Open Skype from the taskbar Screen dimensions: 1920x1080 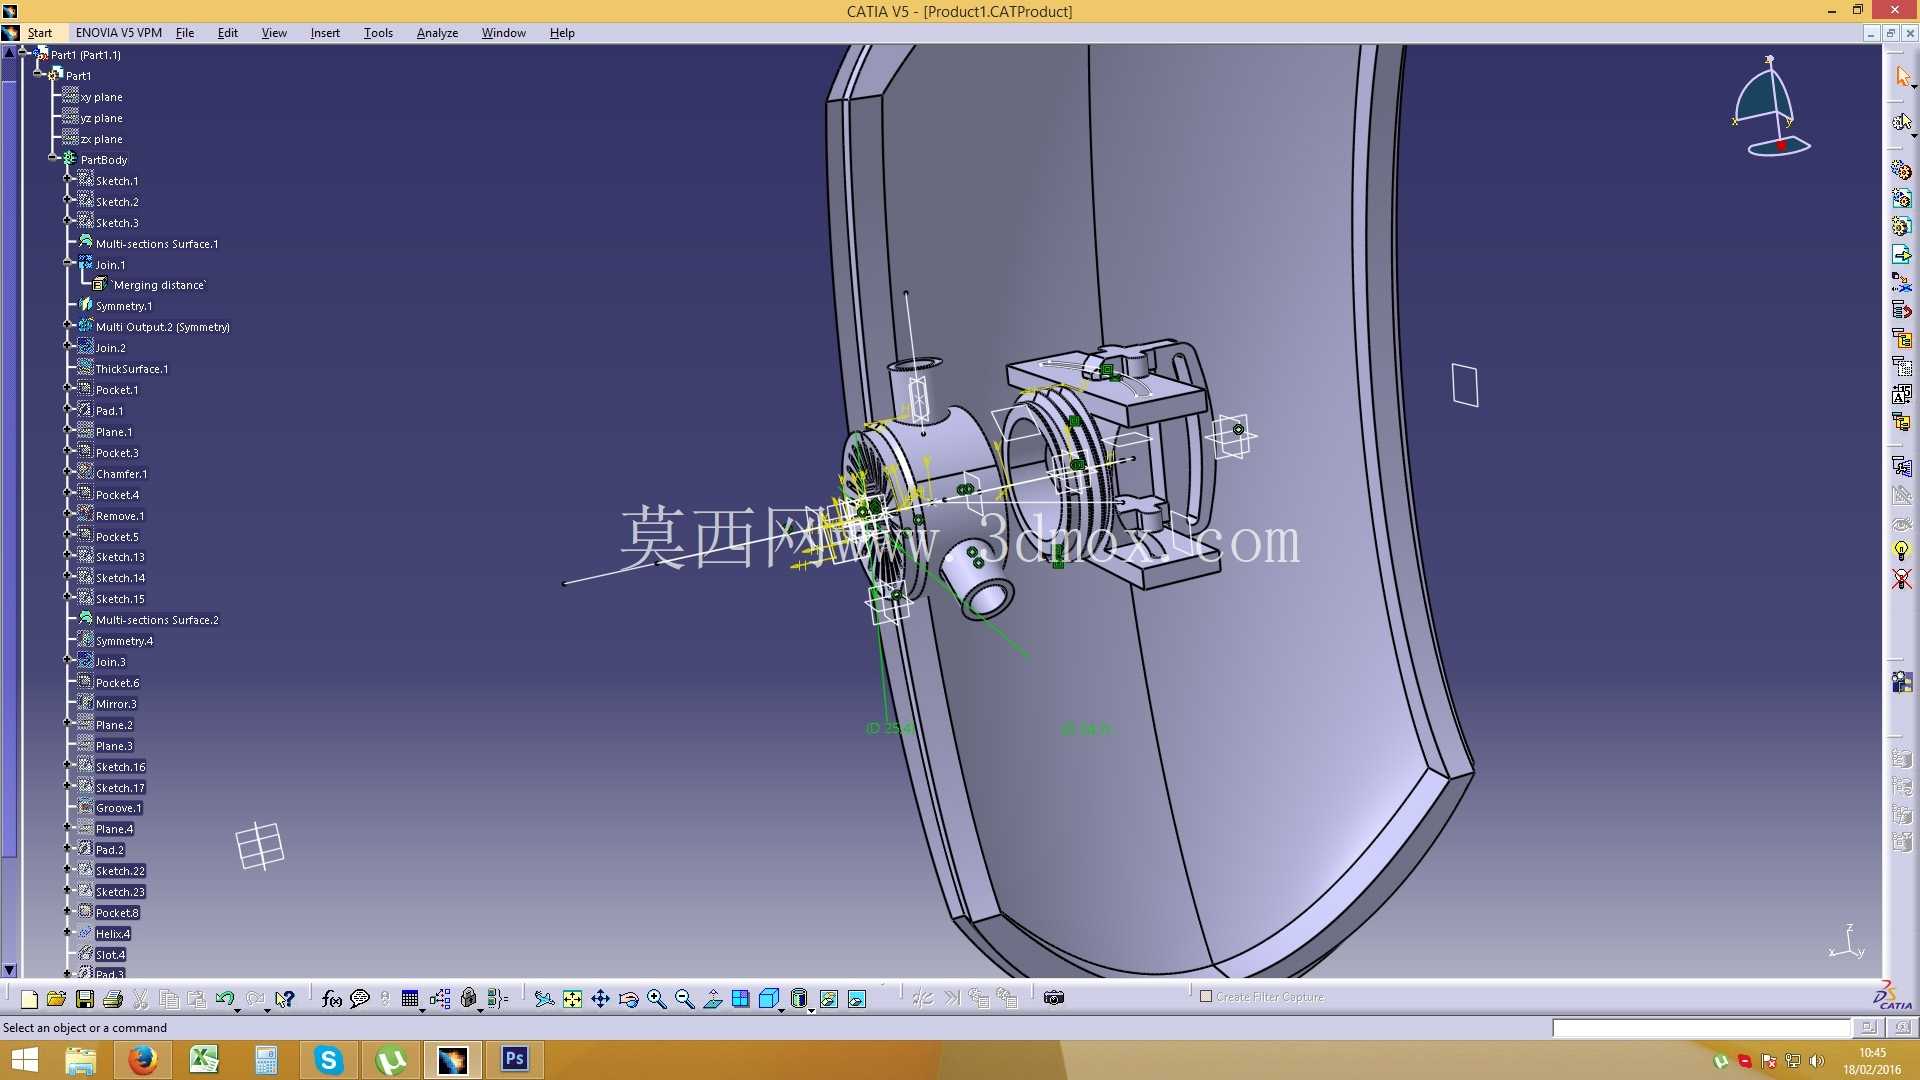tap(328, 1060)
